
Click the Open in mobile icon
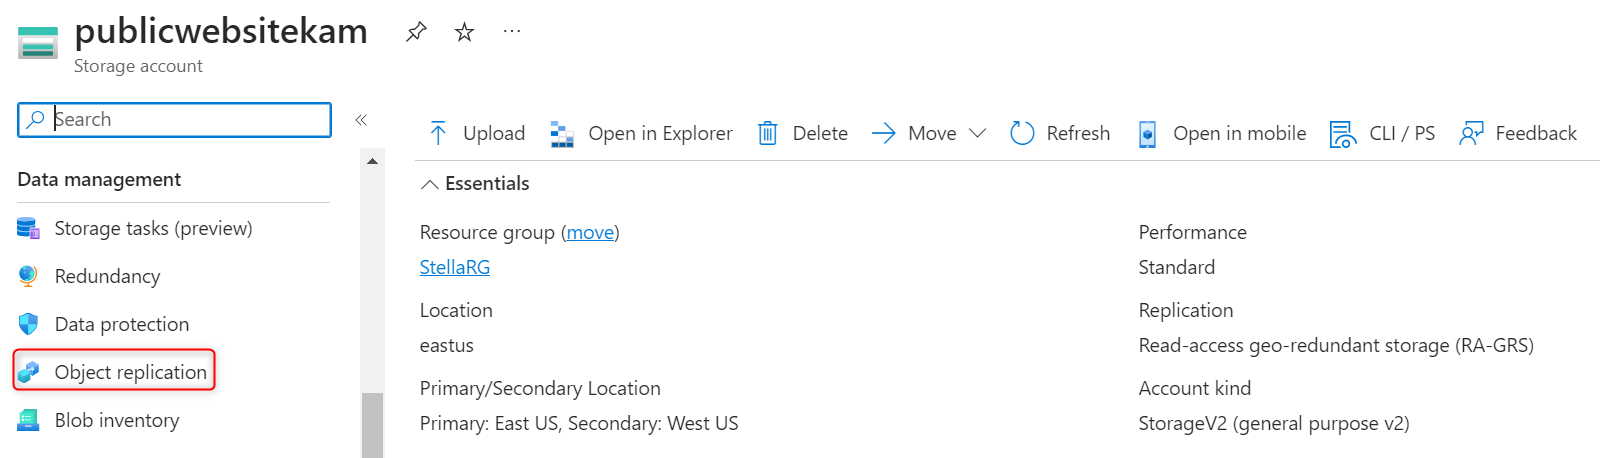(1147, 133)
